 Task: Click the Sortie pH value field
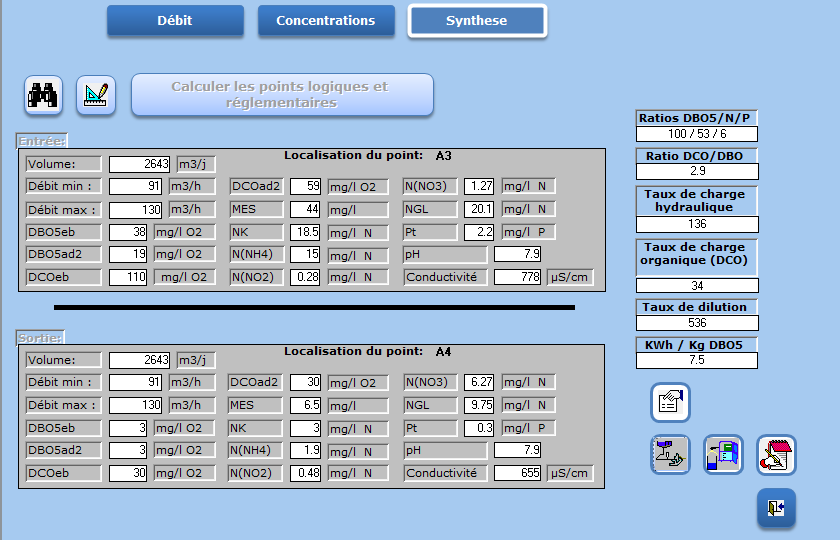(x=518, y=450)
